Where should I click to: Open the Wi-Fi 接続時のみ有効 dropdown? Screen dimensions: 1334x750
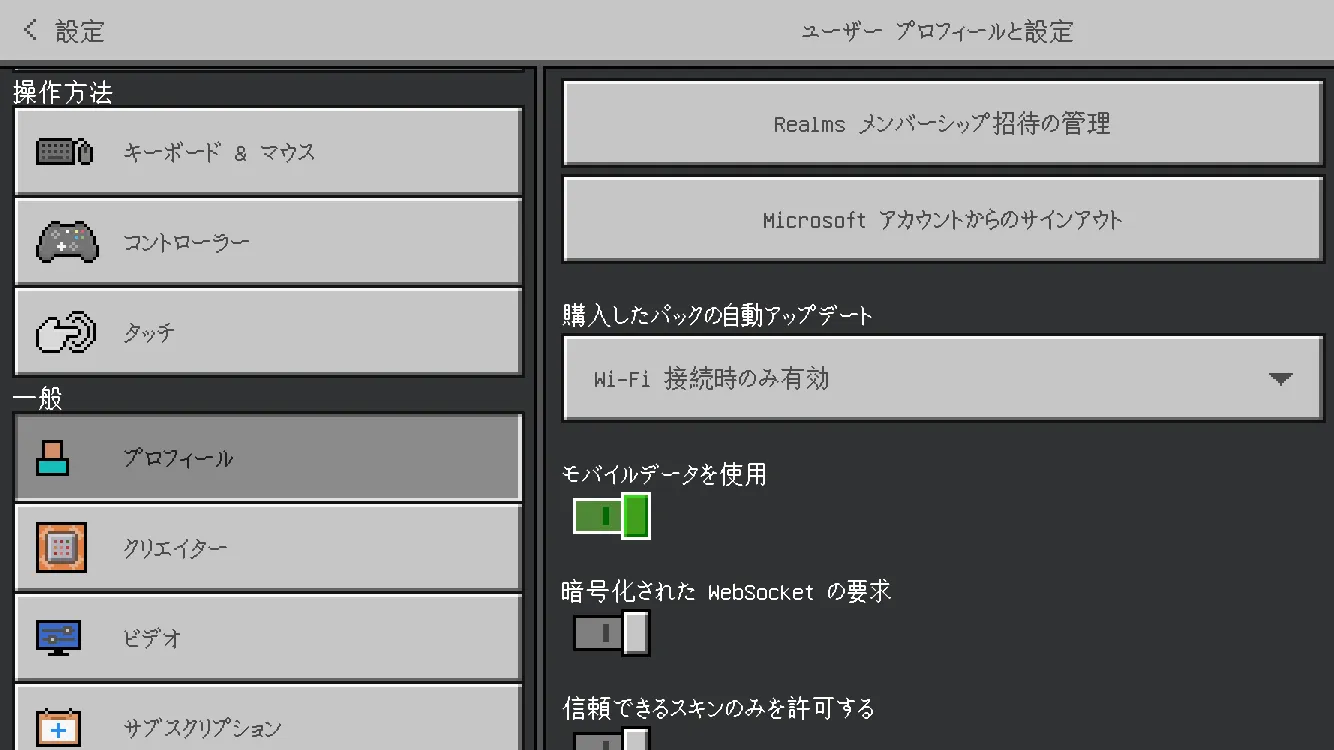[x=942, y=379]
